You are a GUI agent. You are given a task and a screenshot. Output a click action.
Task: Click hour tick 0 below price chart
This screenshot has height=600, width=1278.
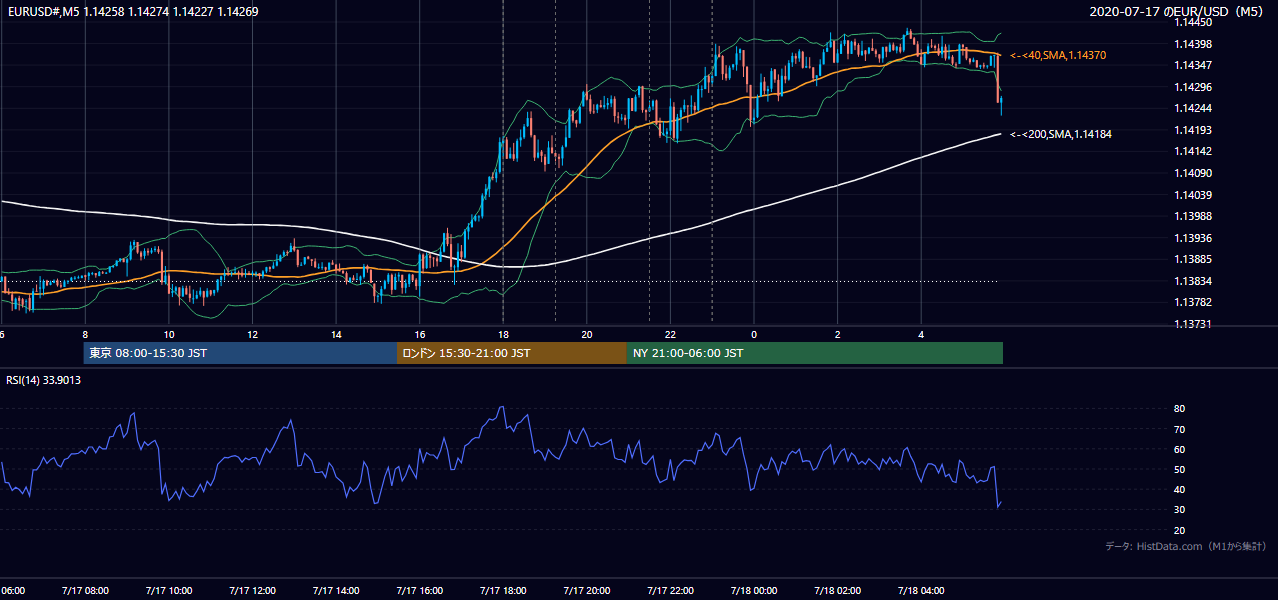pos(754,335)
